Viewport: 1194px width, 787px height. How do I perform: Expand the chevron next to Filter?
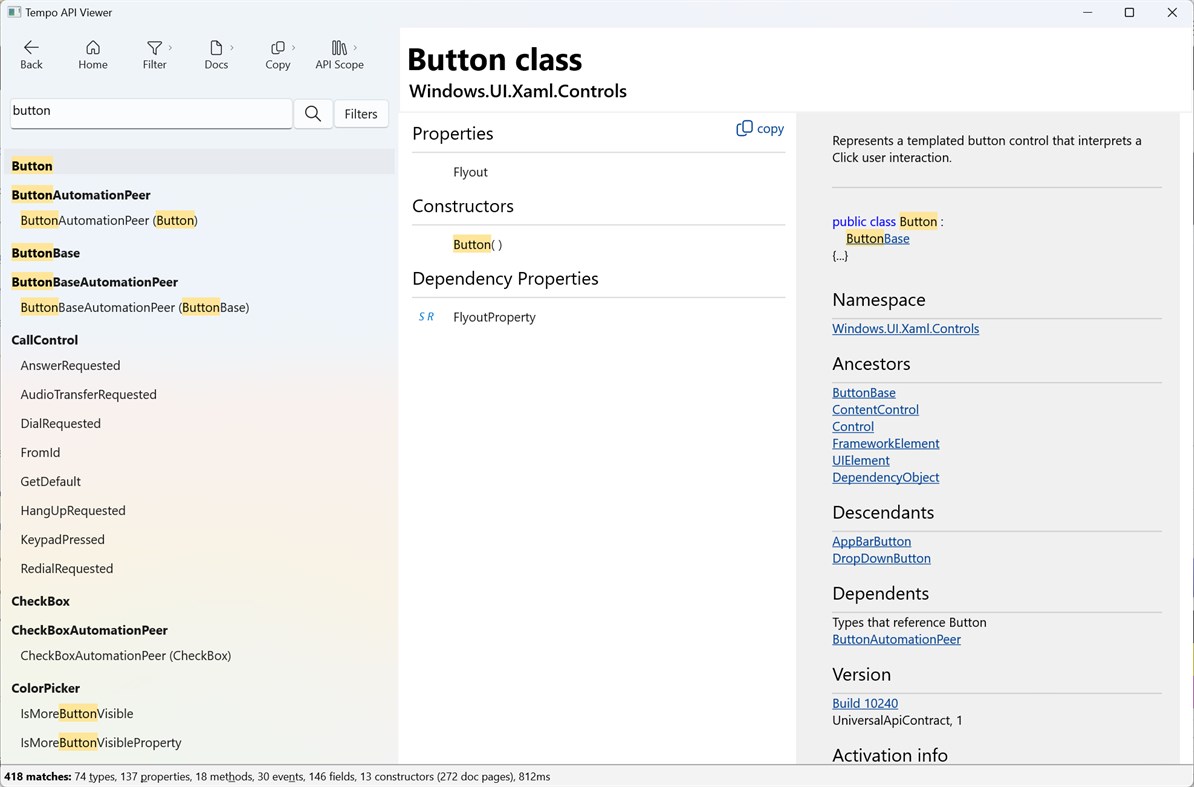[168, 44]
